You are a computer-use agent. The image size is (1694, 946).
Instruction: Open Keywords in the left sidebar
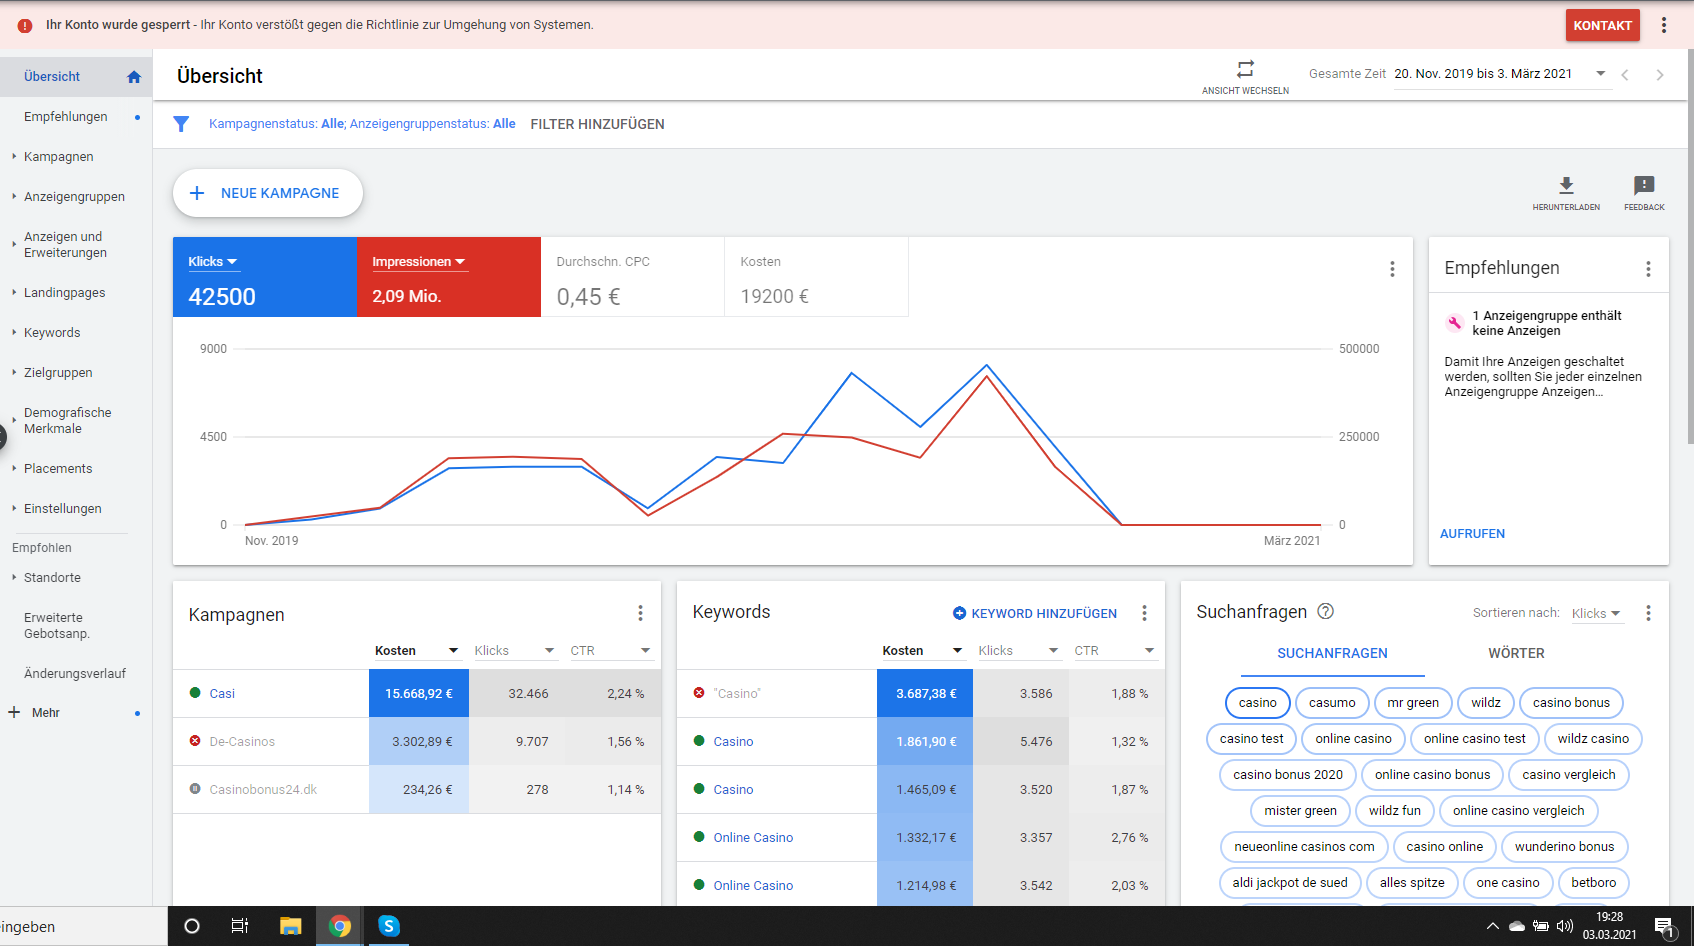(52, 333)
